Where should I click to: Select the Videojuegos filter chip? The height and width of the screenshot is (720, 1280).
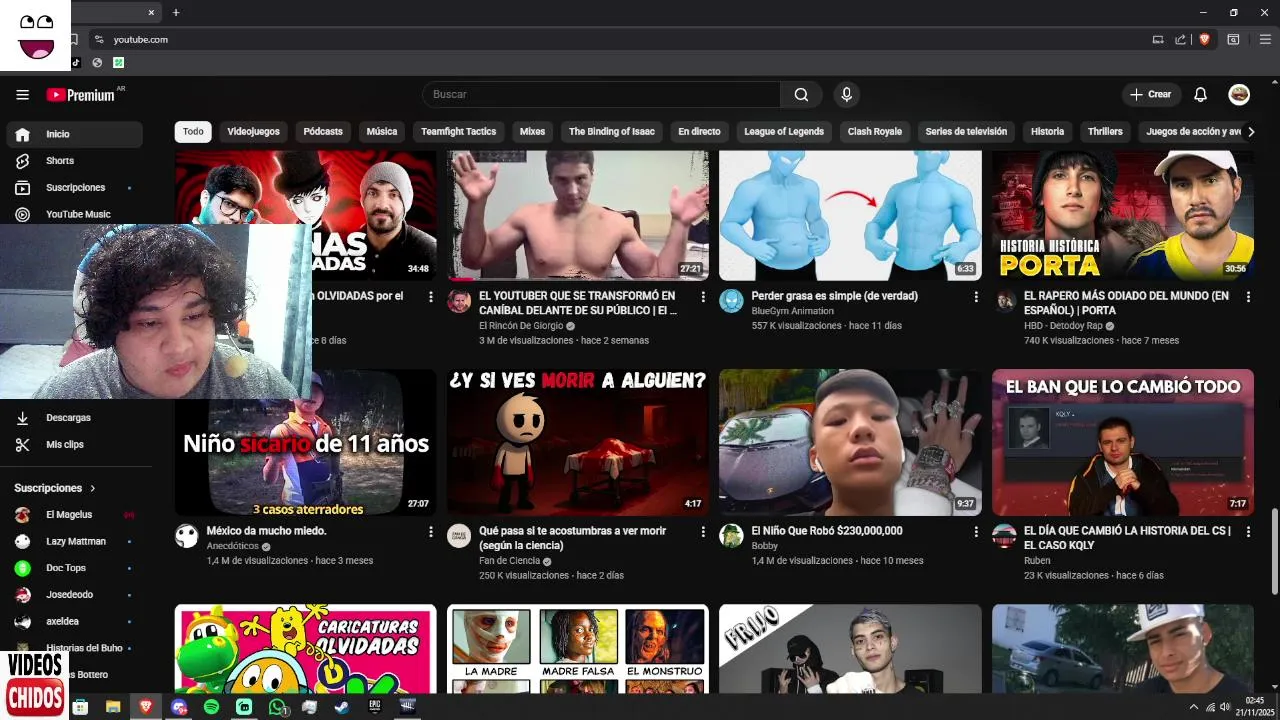point(253,132)
